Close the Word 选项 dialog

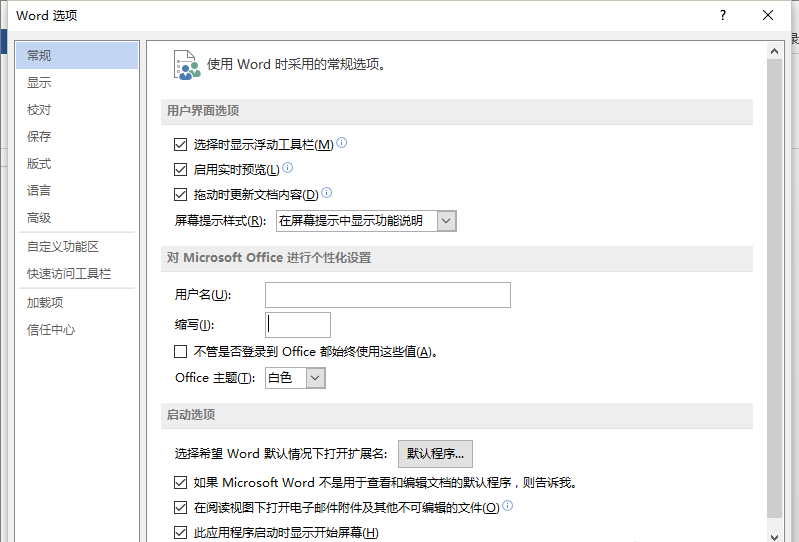768,15
